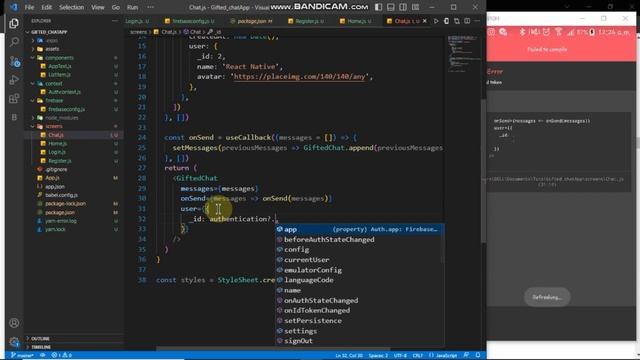Toggle the Primary Side Bar layout icon
Screen dimensions: 640x360
[x=378, y=7]
